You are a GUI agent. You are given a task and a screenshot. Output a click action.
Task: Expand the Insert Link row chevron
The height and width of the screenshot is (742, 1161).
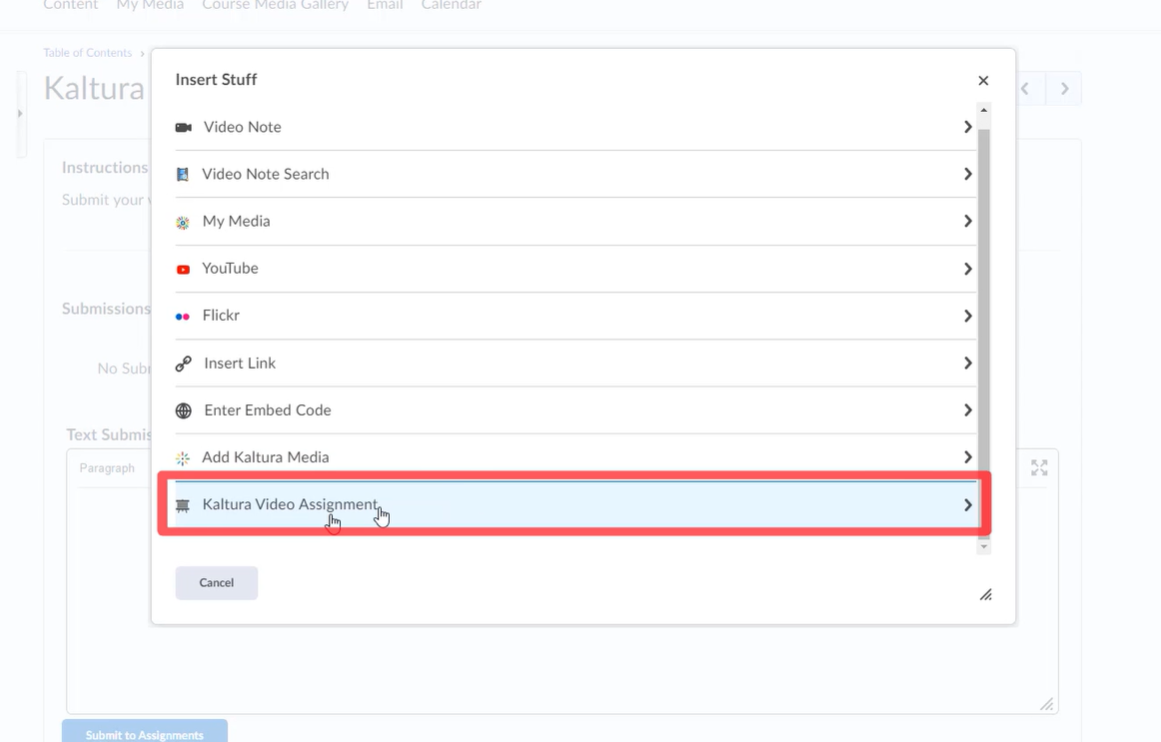967,364
